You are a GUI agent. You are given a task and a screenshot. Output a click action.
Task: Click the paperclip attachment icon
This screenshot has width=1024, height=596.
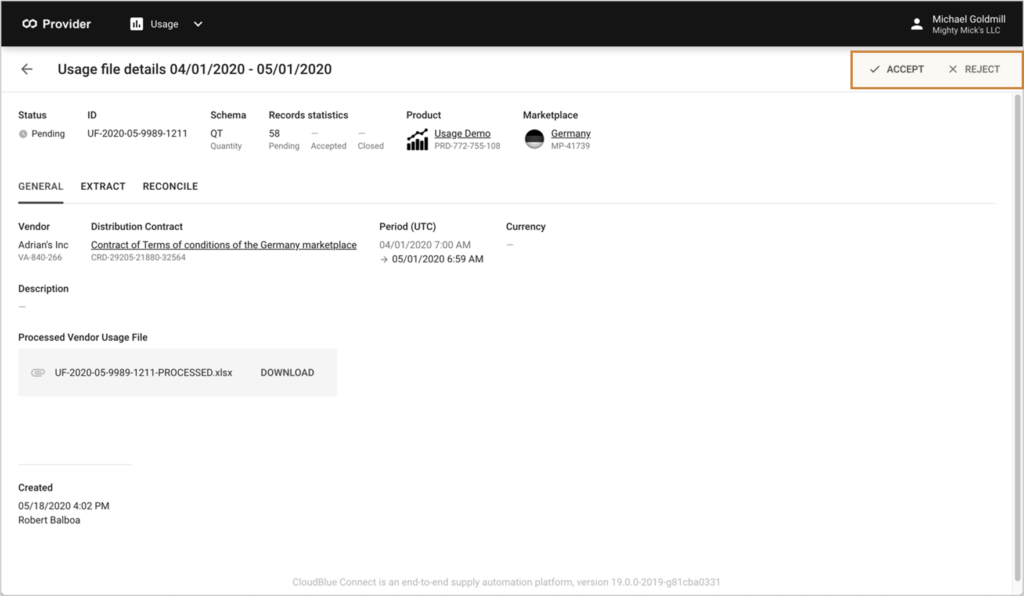pyautogui.click(x=38, y=373)
